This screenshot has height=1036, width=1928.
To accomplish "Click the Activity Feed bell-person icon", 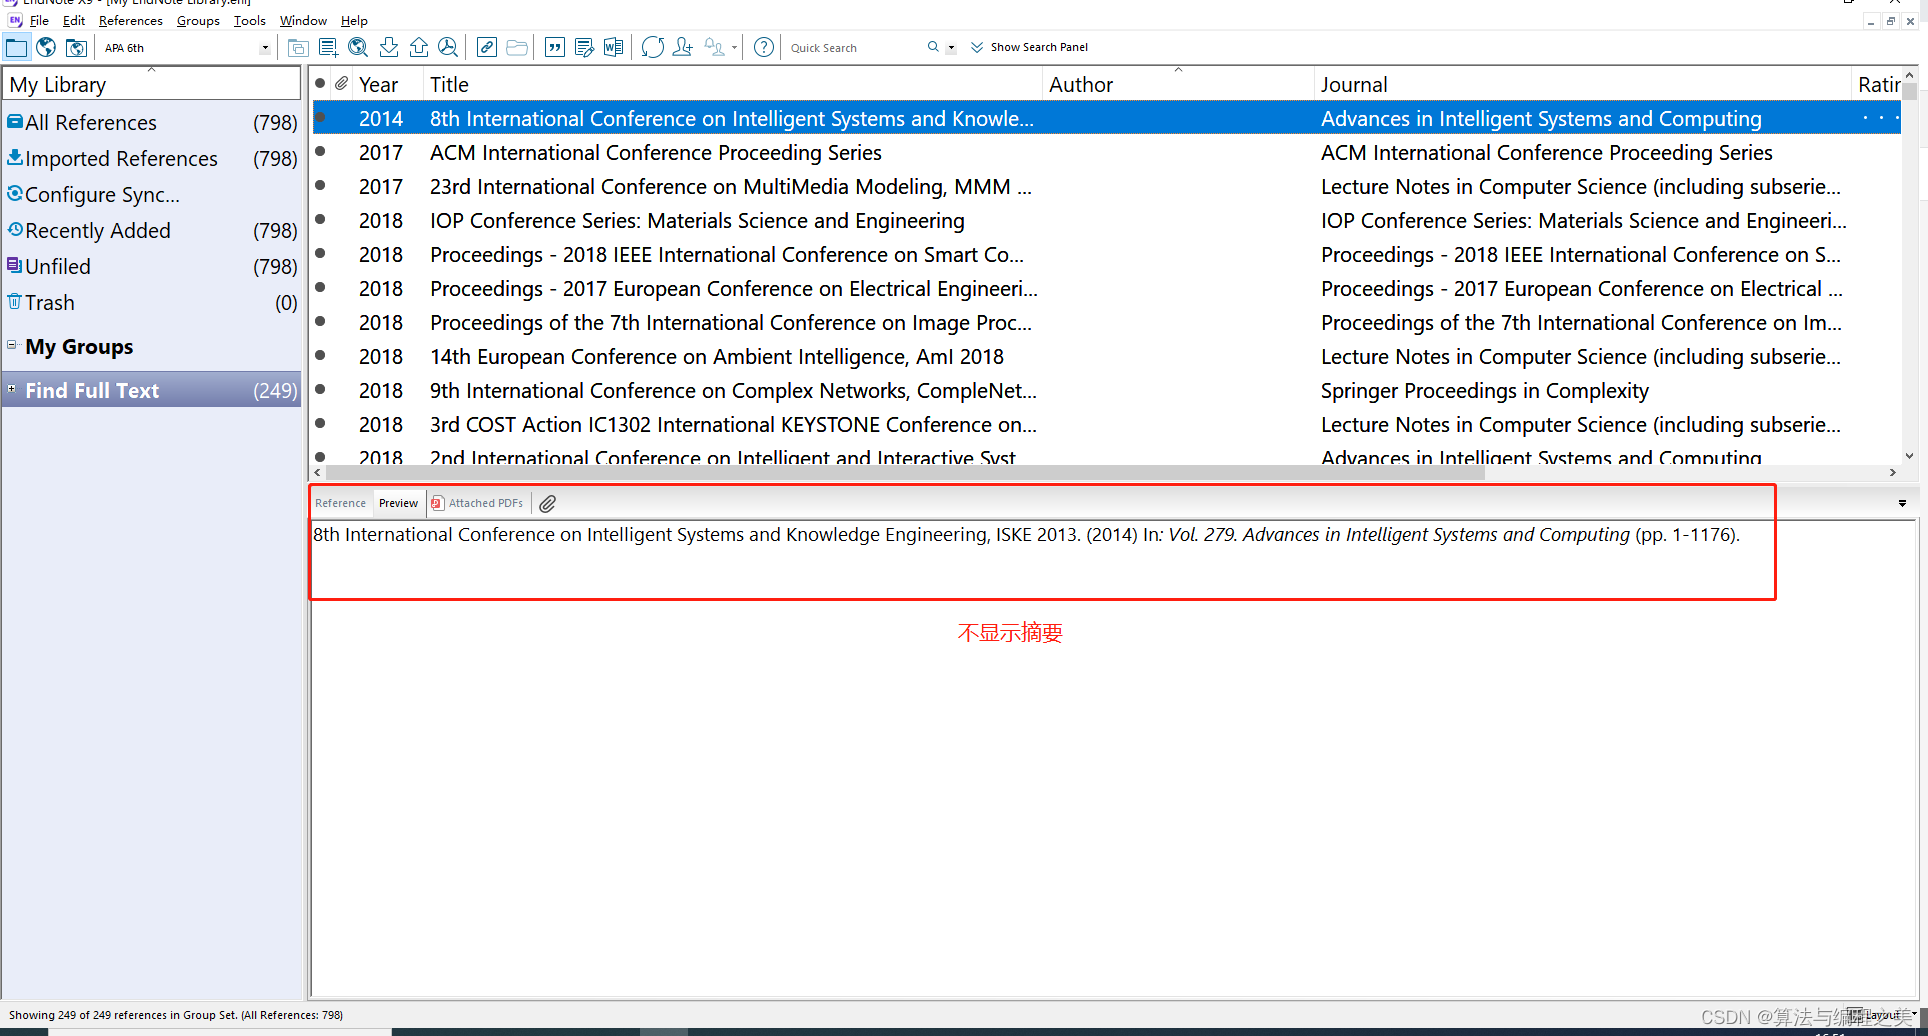I will point(715,47).
